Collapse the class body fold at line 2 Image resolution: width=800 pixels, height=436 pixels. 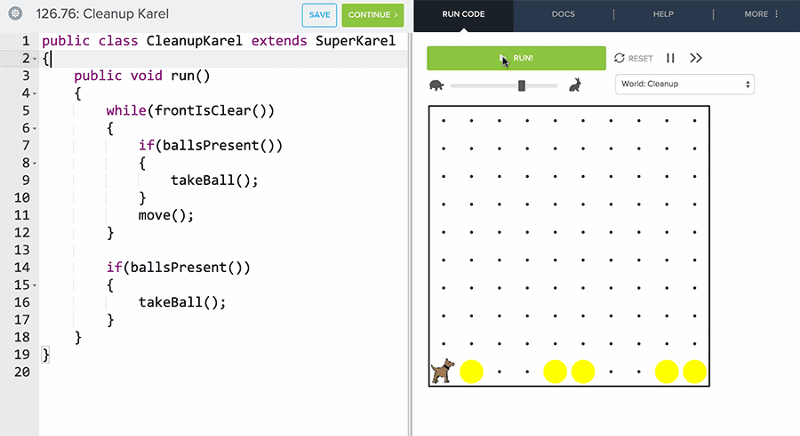point(34,59)
